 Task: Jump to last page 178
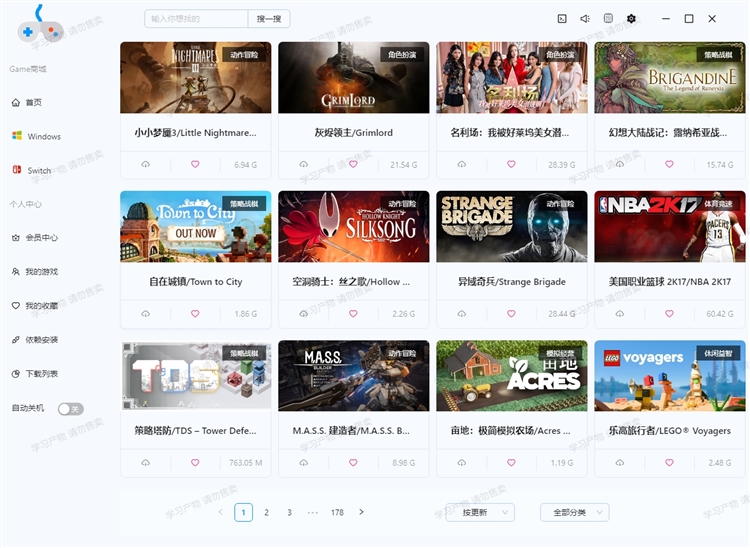click(337, 512)
